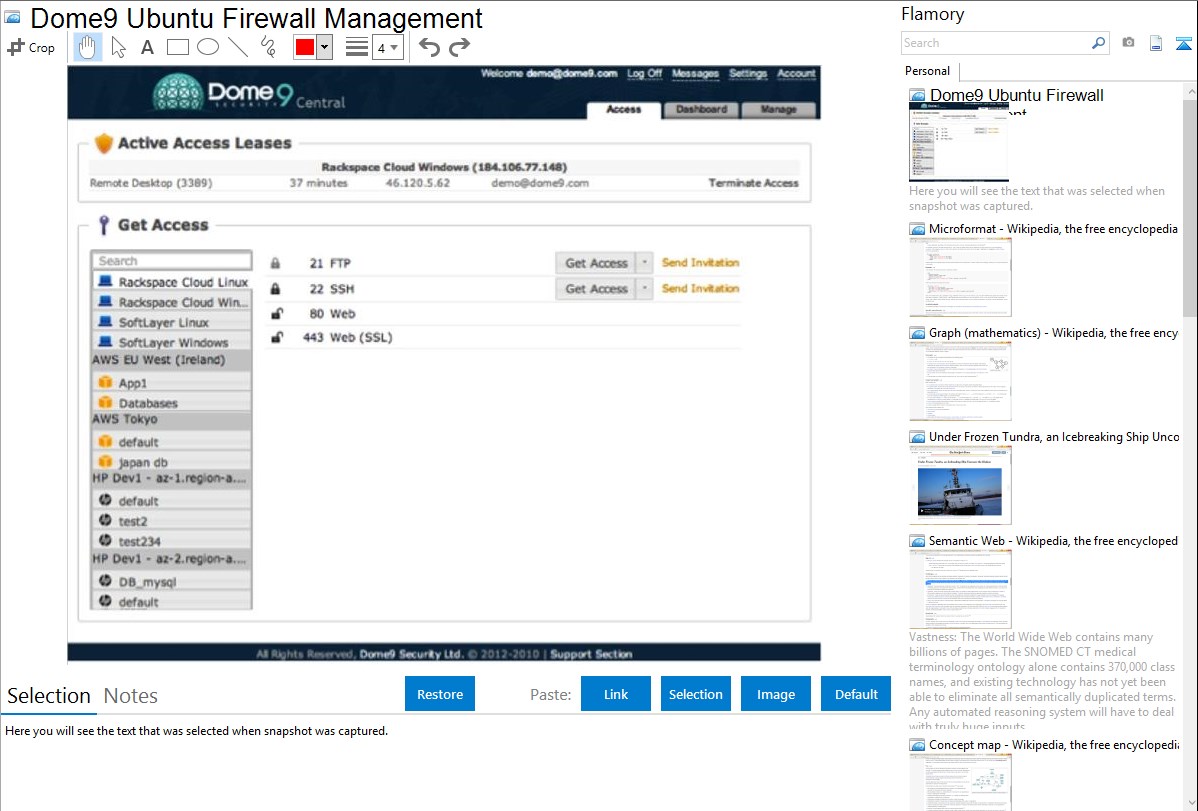Activate the hand pan tool
Screen dimensions: 1198x811
coord(87,47)
